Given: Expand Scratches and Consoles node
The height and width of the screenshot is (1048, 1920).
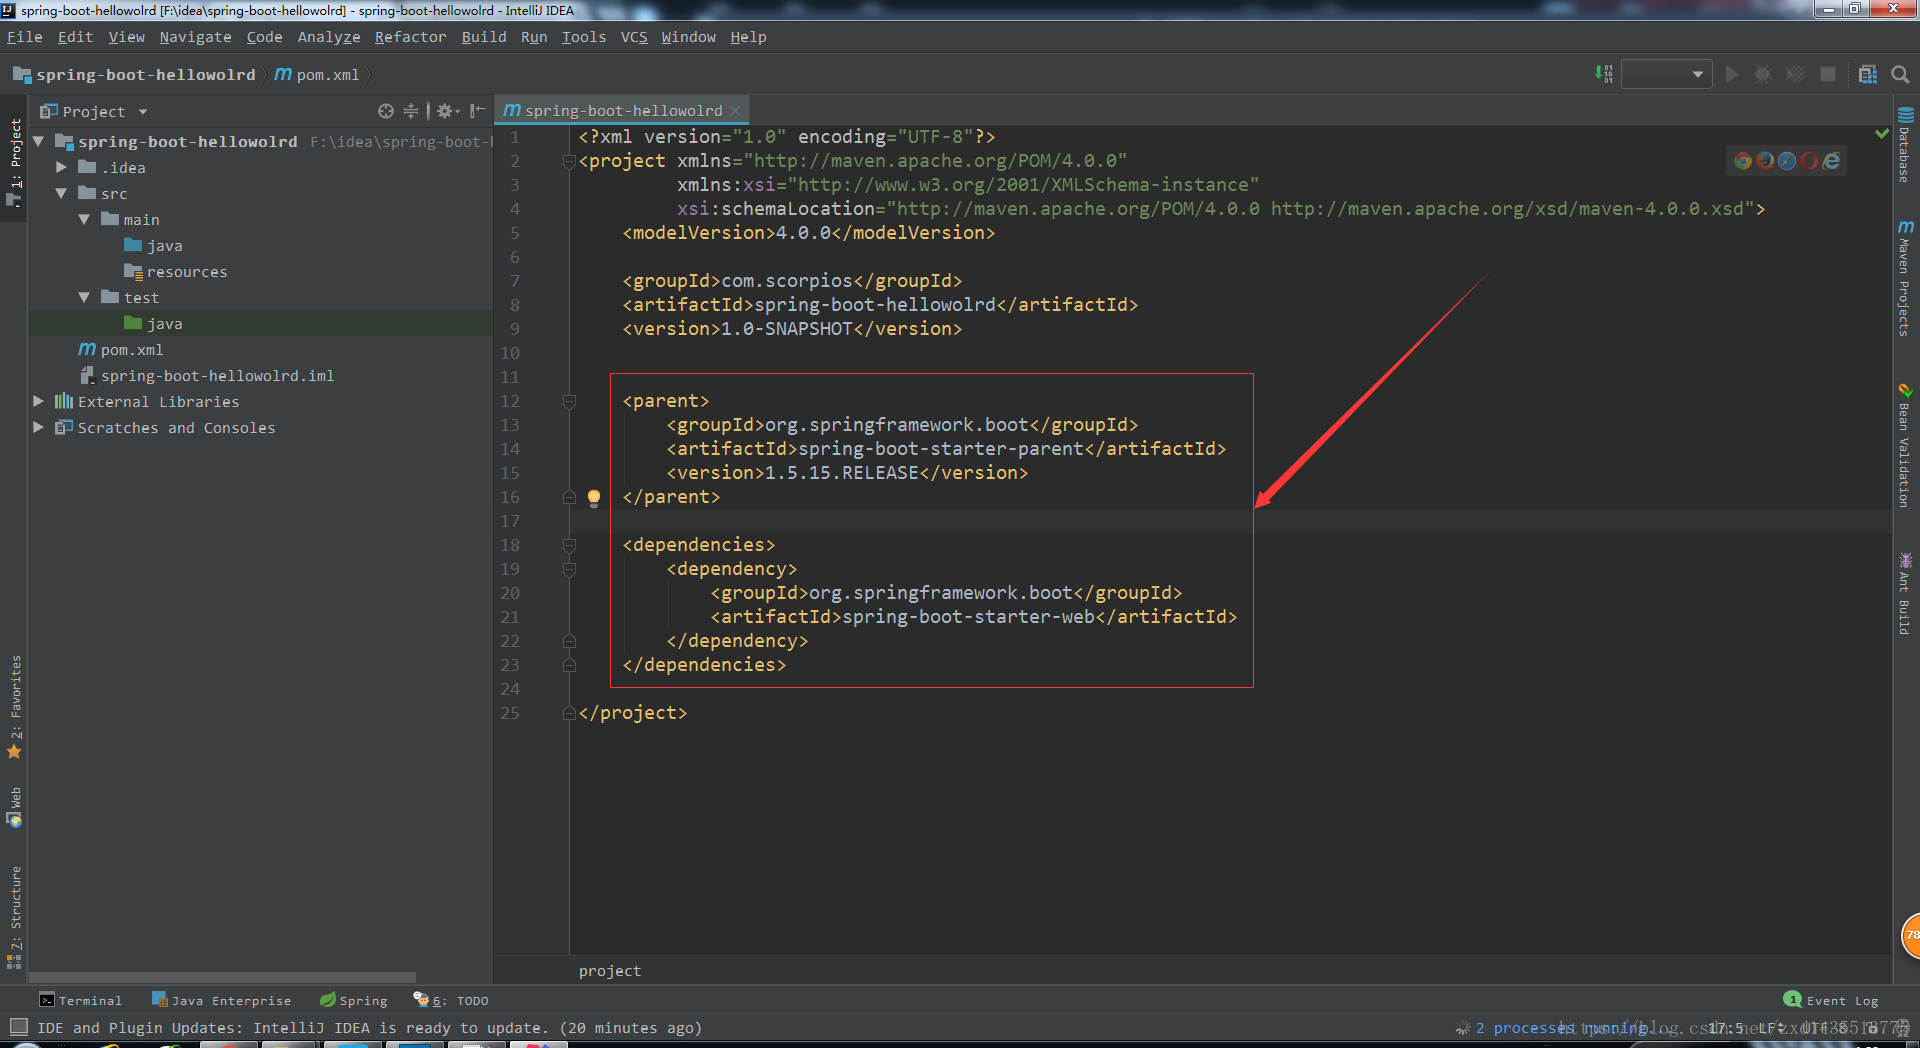Looking at the screenshot, I should click(38, 428).
